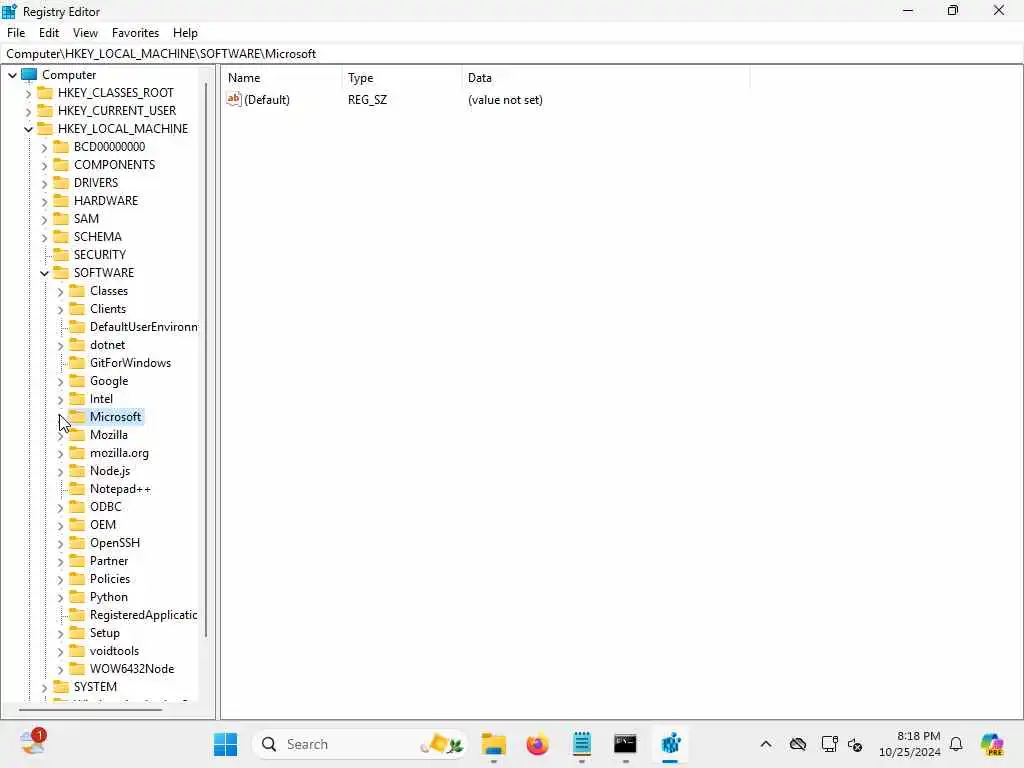
Task: Open the View menu
Action: click(85, 33)
